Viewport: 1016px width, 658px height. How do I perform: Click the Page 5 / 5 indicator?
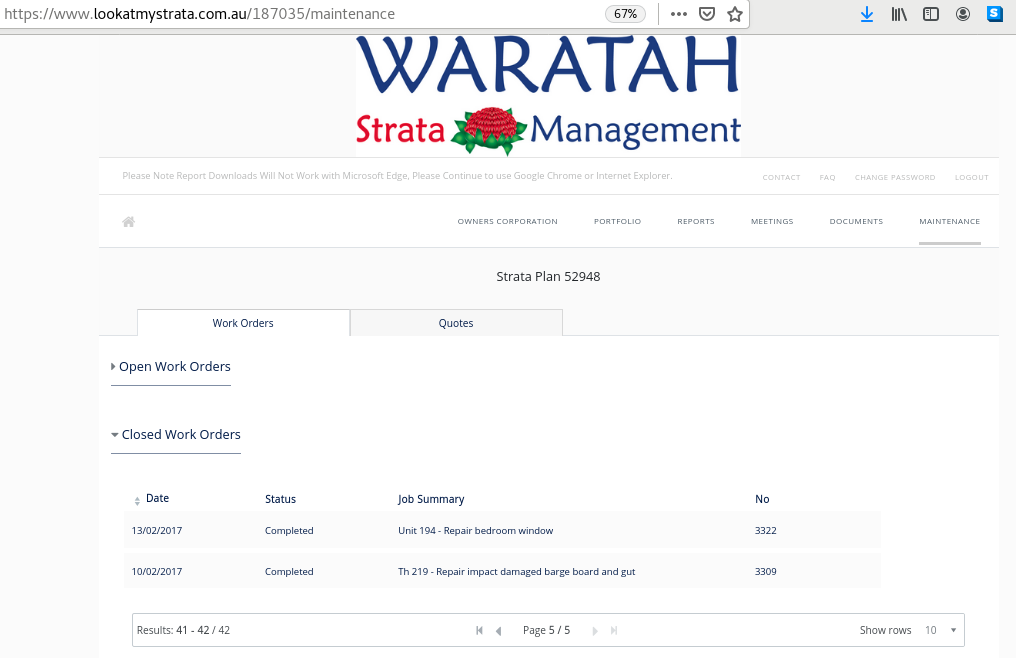tap(546, 630)
